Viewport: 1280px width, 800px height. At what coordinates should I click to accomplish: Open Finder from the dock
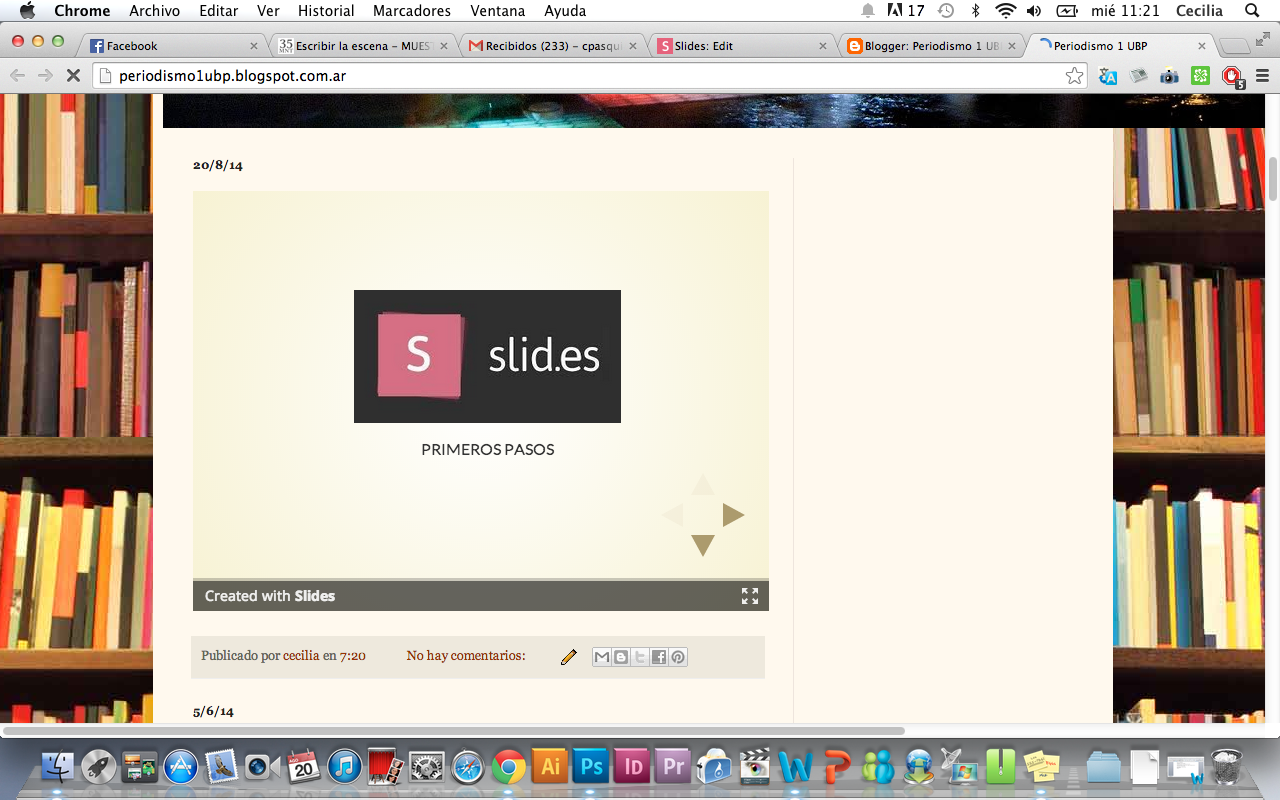58,767
